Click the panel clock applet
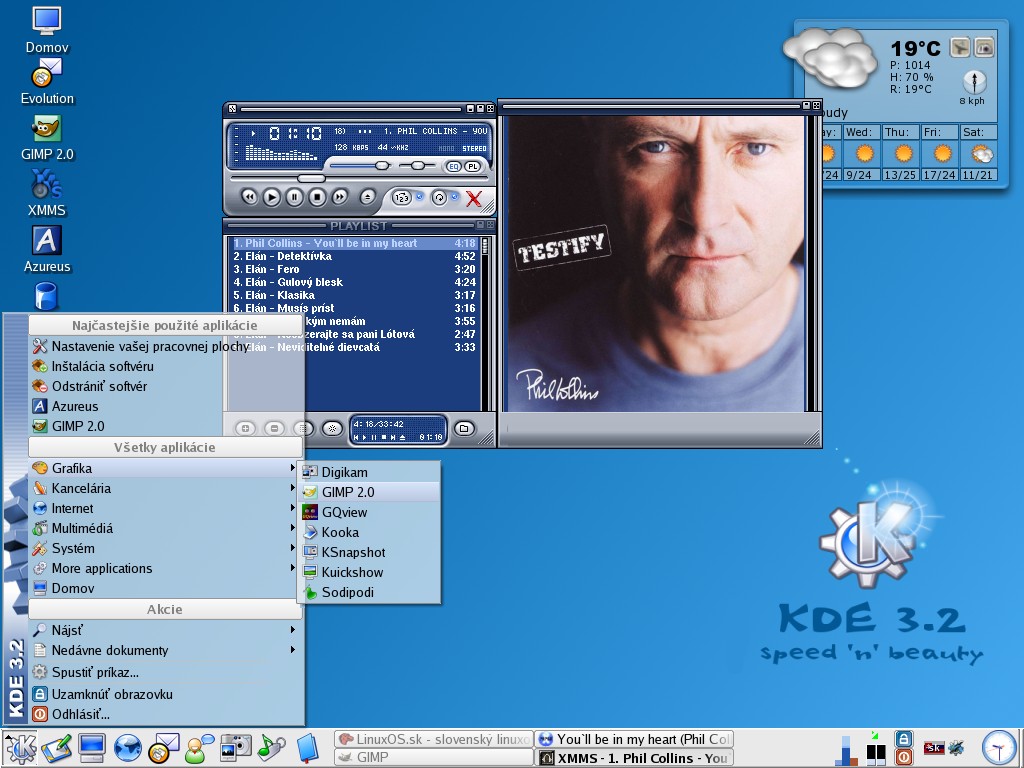1024x768 pixels. tap(999, 748)
